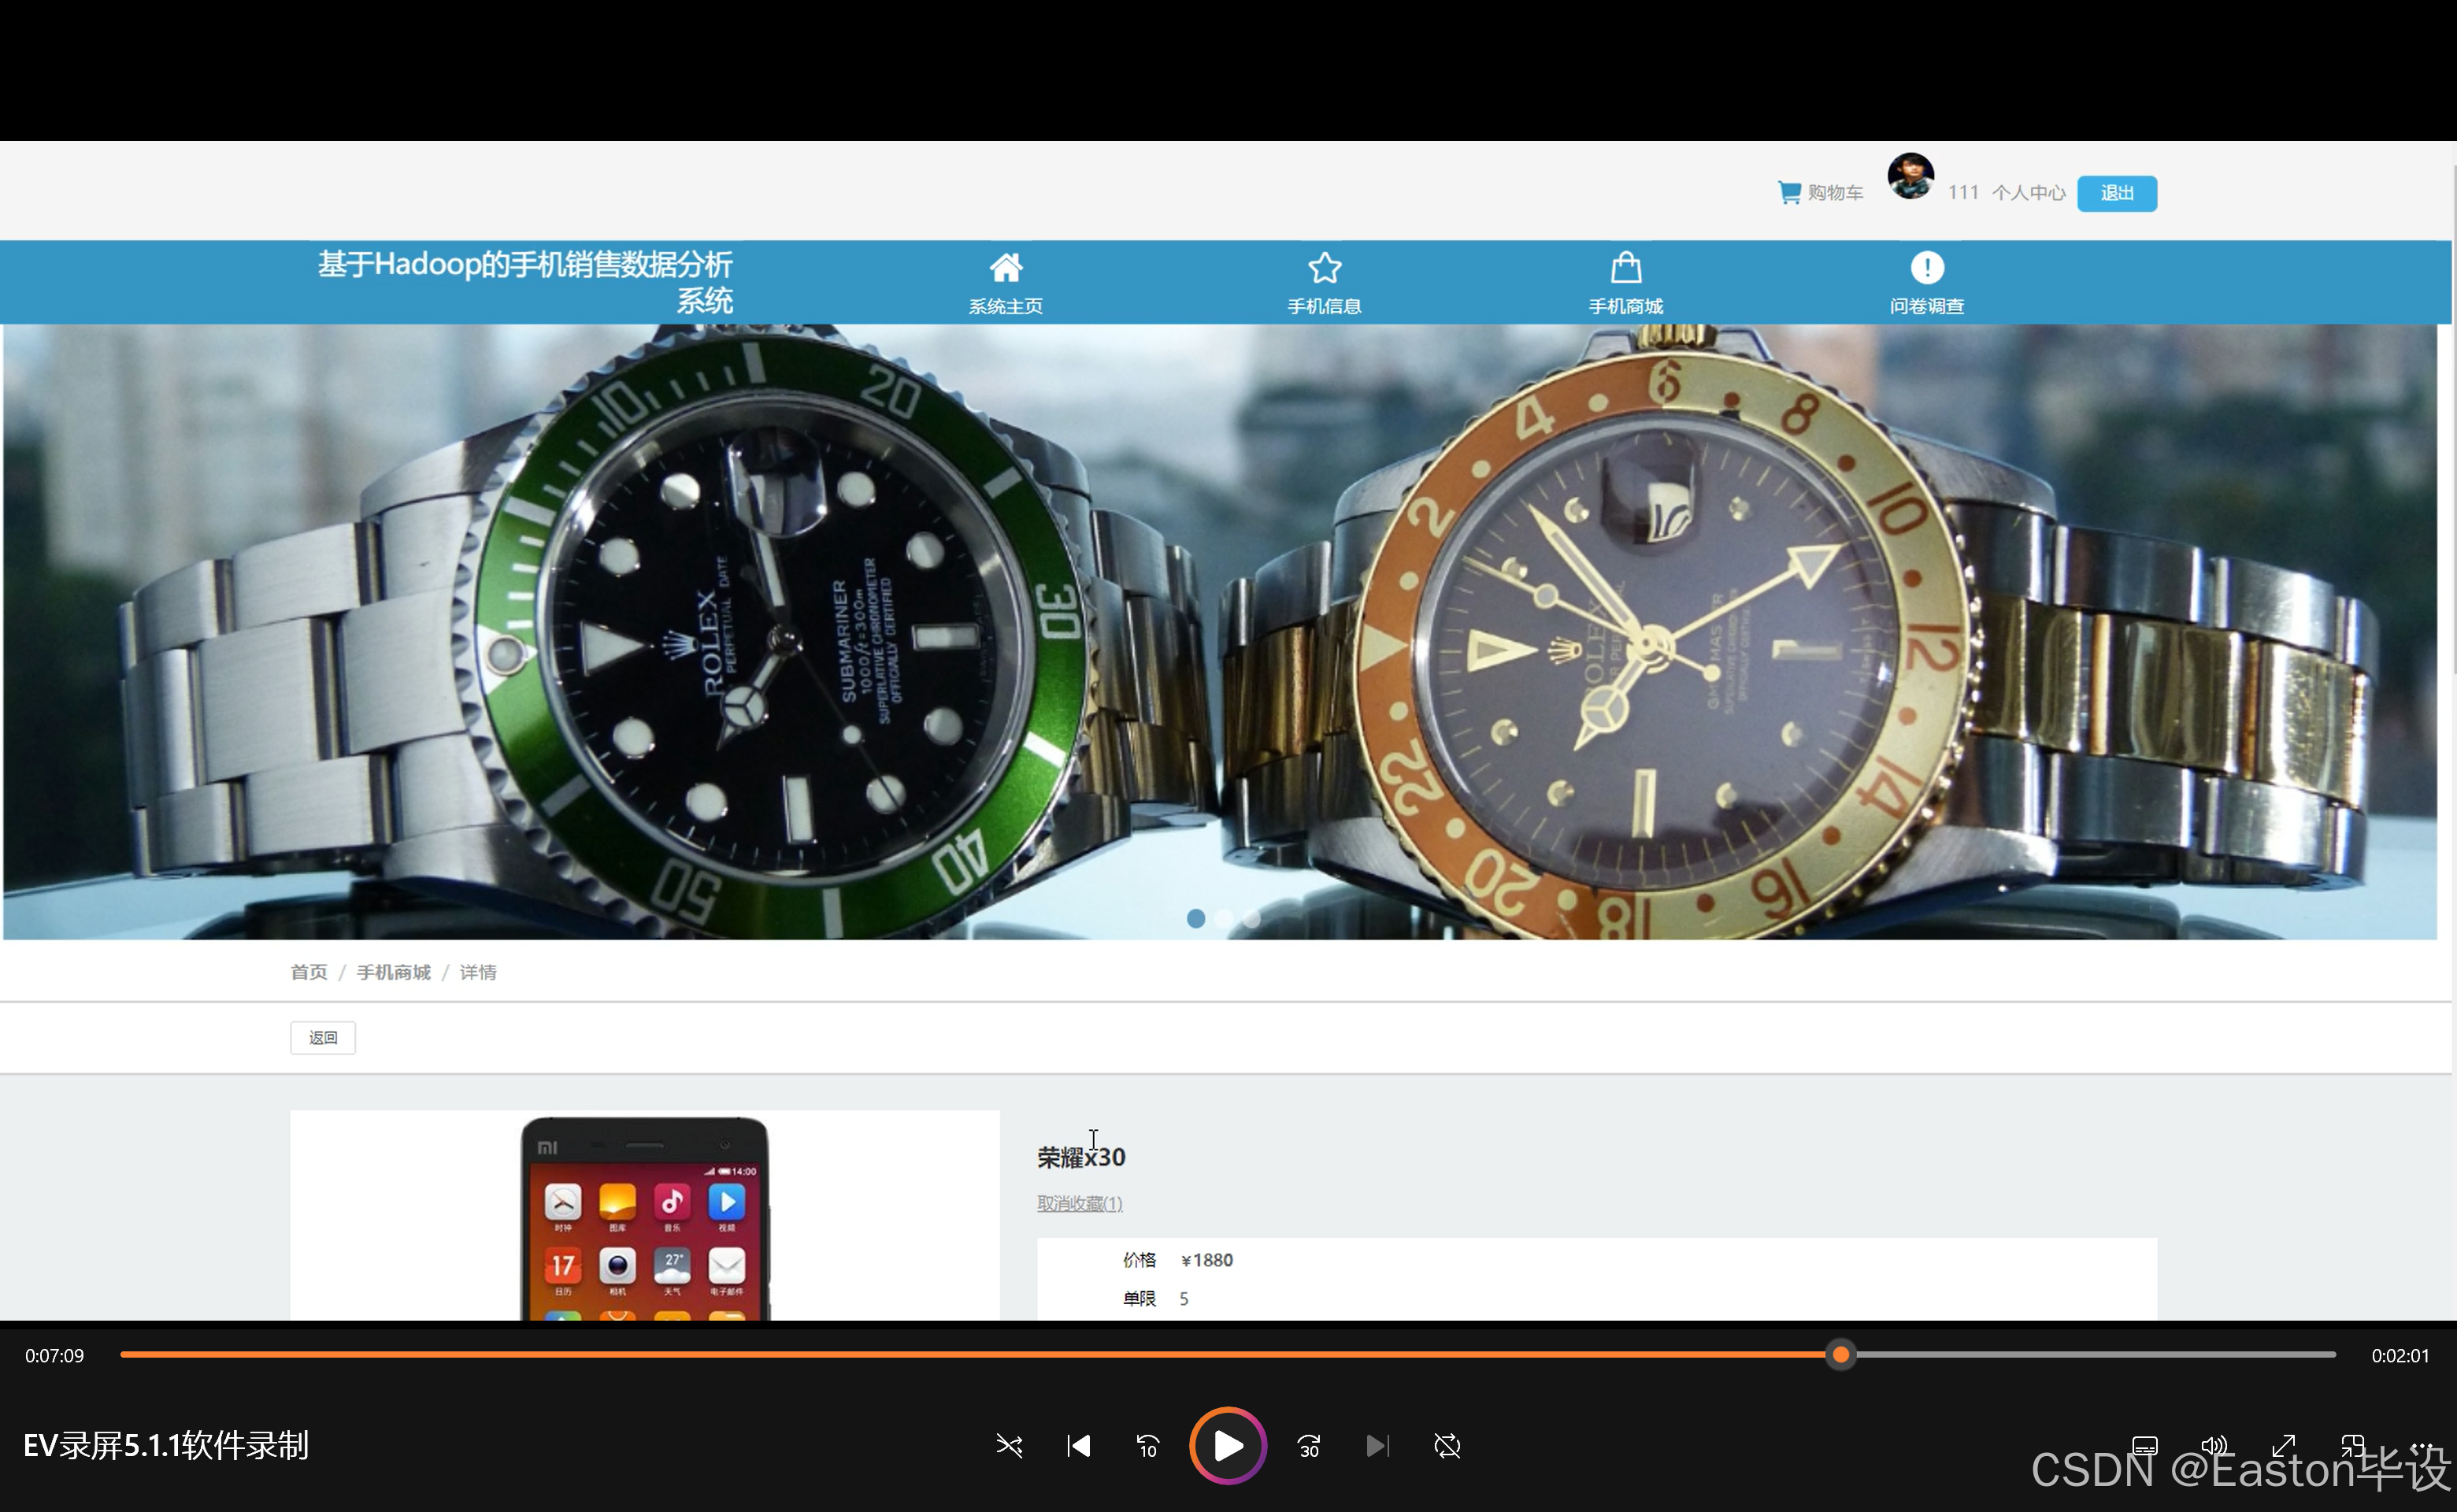This screenshot has width=2457, height=1512.
Task: Switch to mini player view
Action: click(x=2353, y=1446)
